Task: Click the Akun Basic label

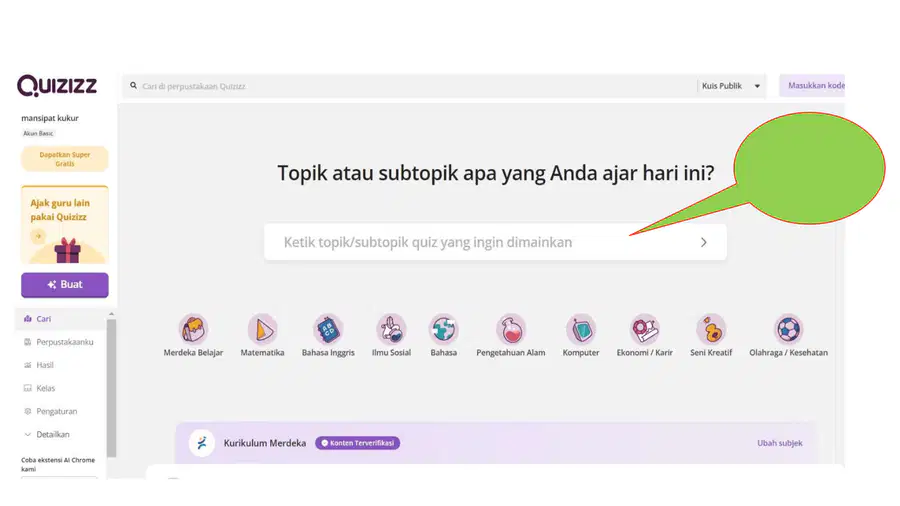Action: tap(38, 133)
